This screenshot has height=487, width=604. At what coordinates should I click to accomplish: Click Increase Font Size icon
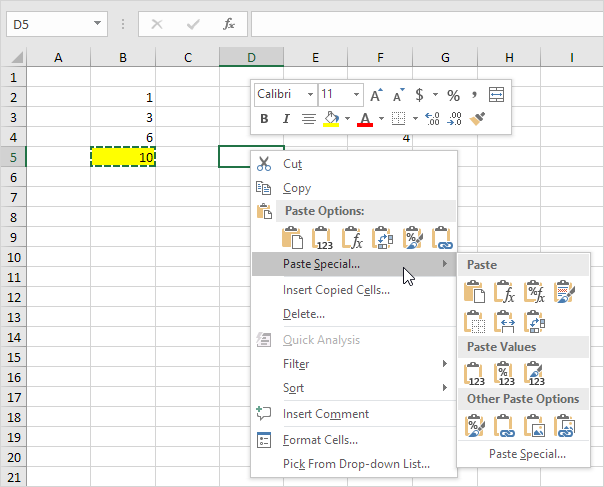376,95
